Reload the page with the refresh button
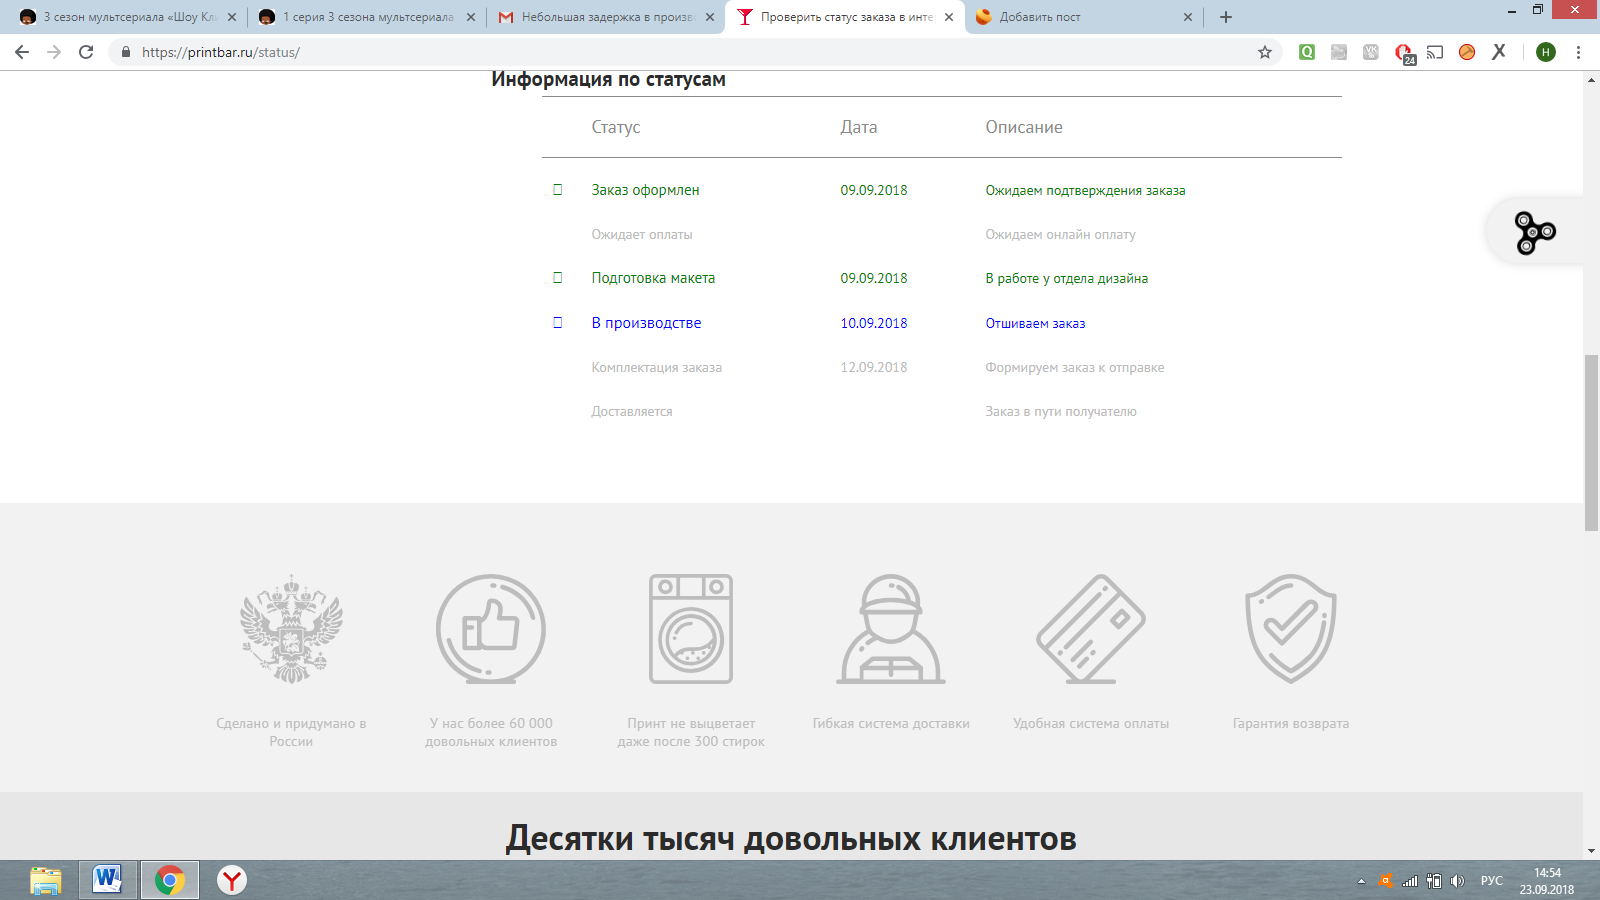 [86, 52]
